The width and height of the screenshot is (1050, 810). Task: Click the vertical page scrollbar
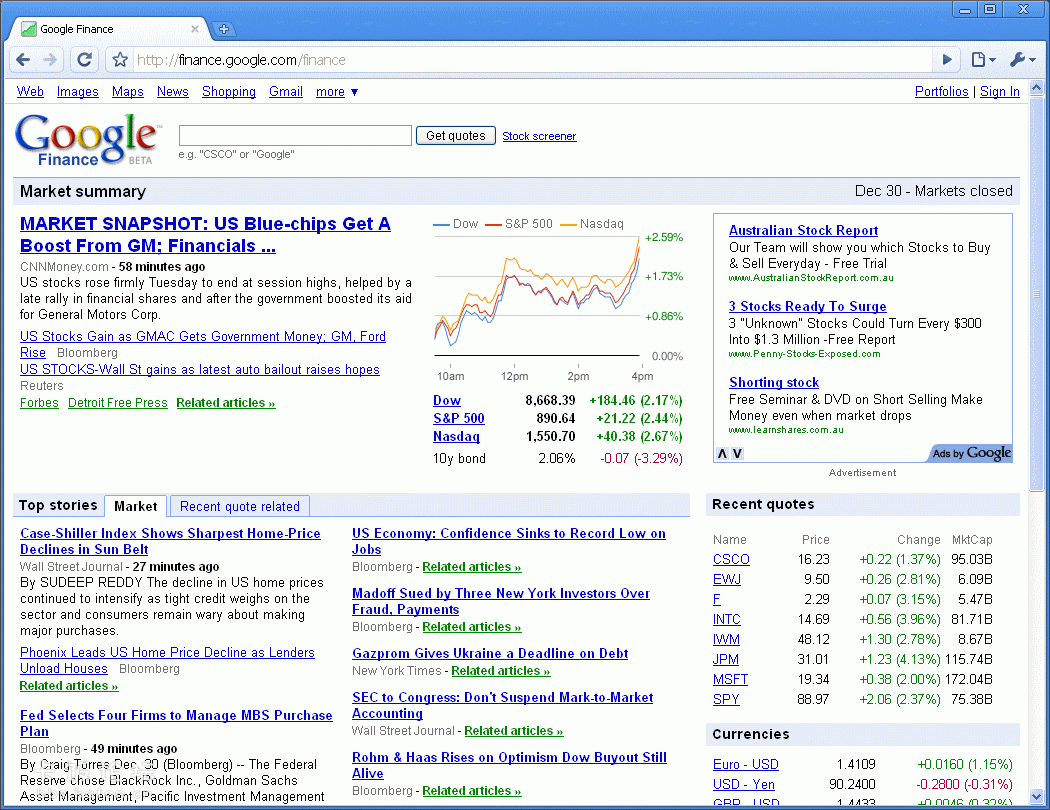pos(1036,300)
